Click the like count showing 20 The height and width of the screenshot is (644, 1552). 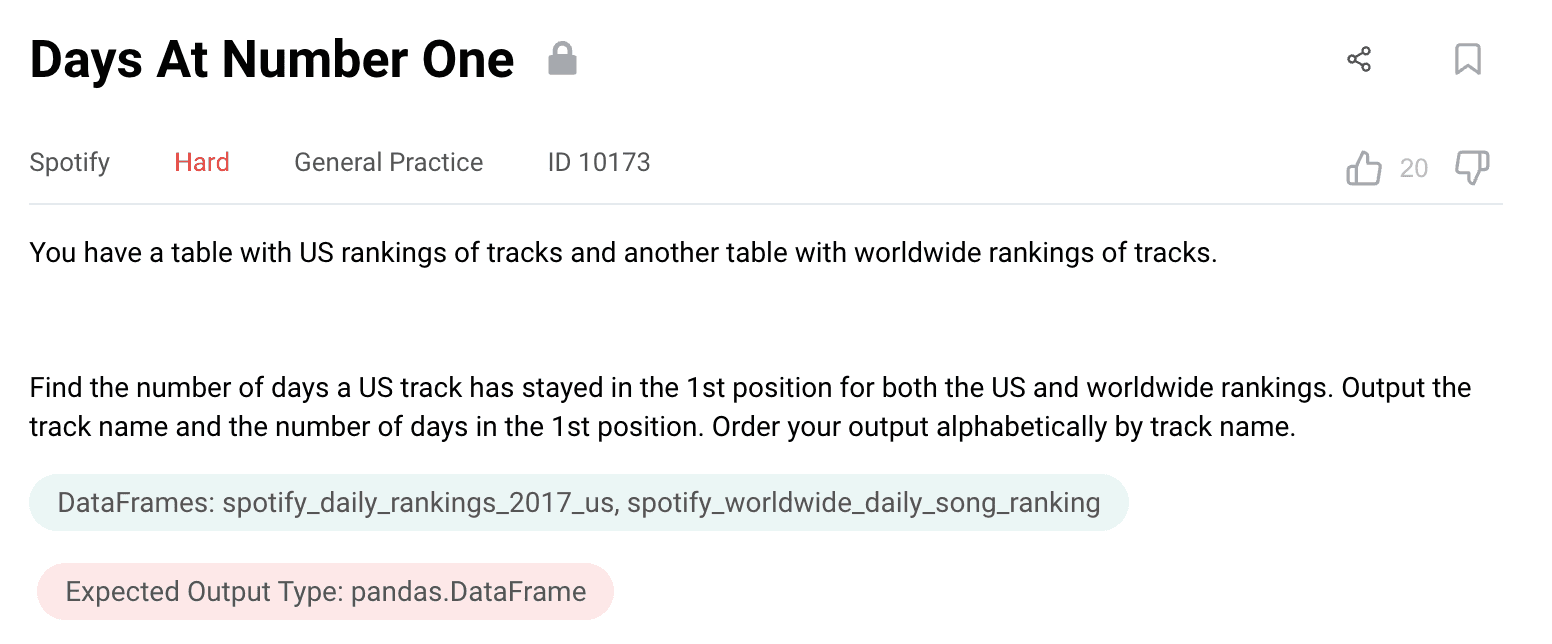1414,168
